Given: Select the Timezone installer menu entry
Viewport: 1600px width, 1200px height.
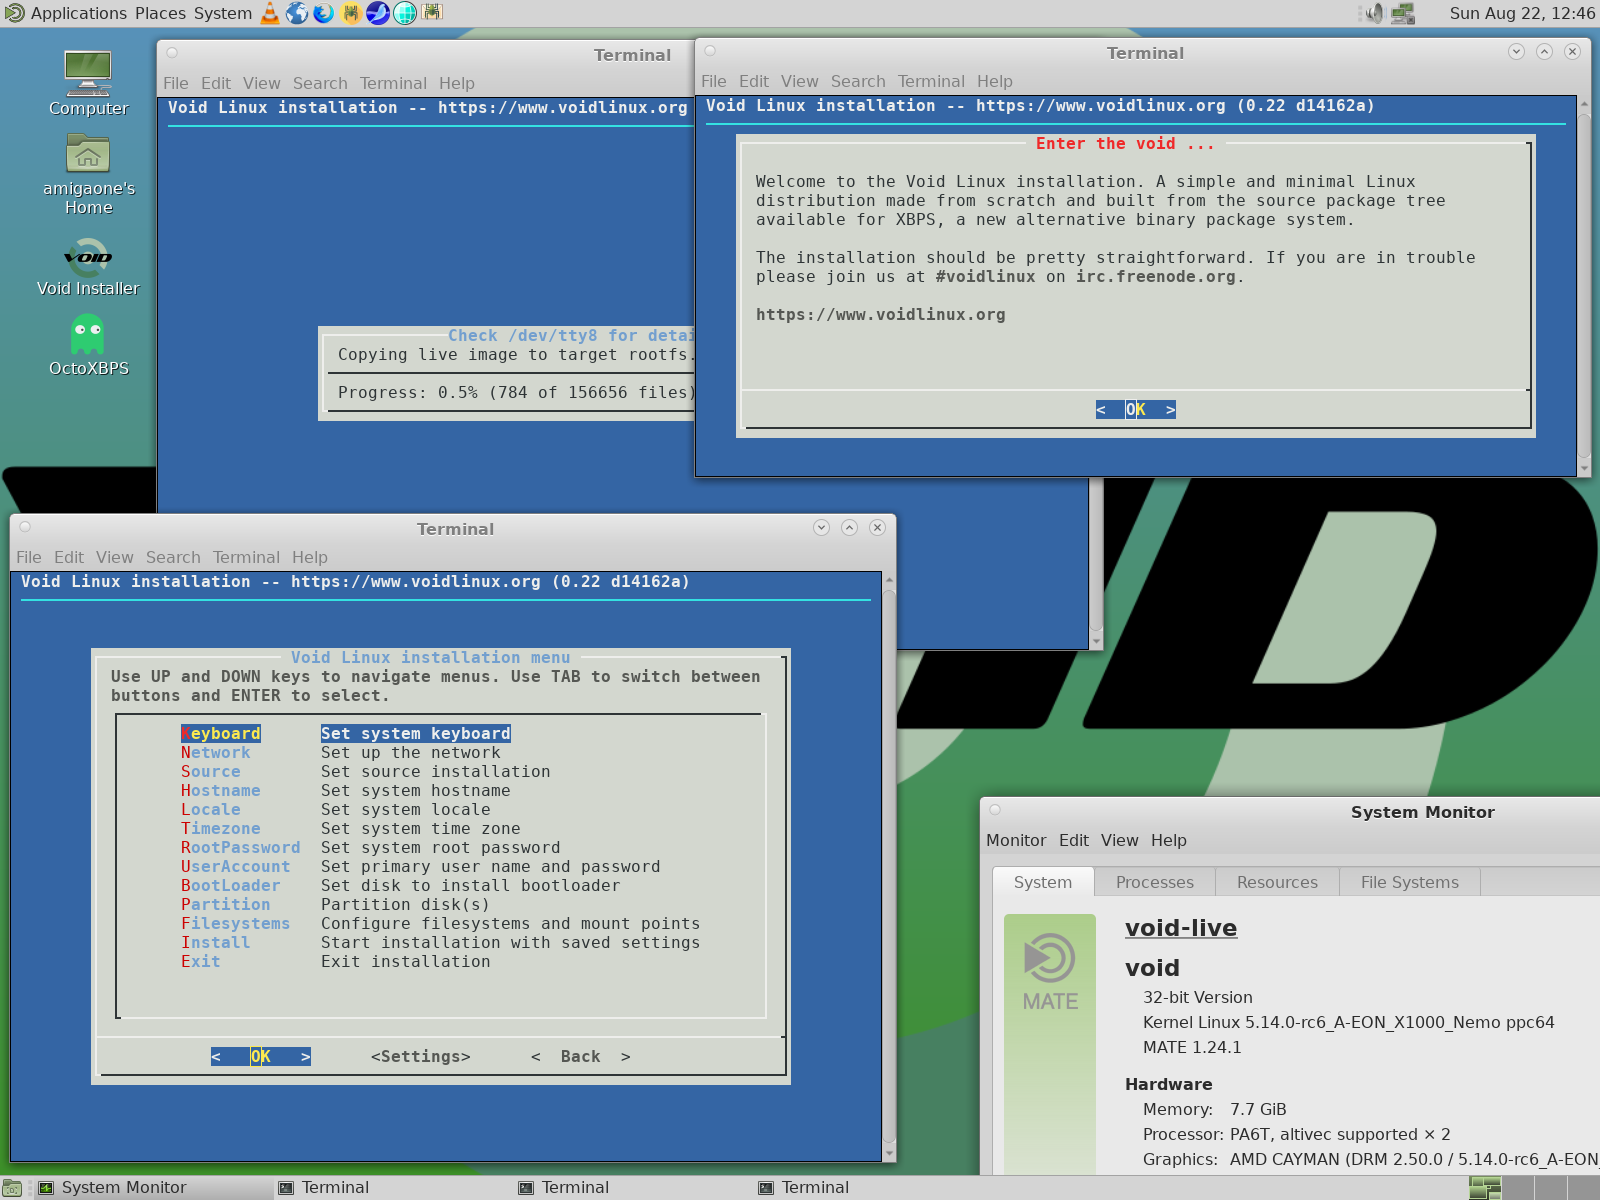Looking at the screenshot, I should pyautogui.click(x=351, y=828).
